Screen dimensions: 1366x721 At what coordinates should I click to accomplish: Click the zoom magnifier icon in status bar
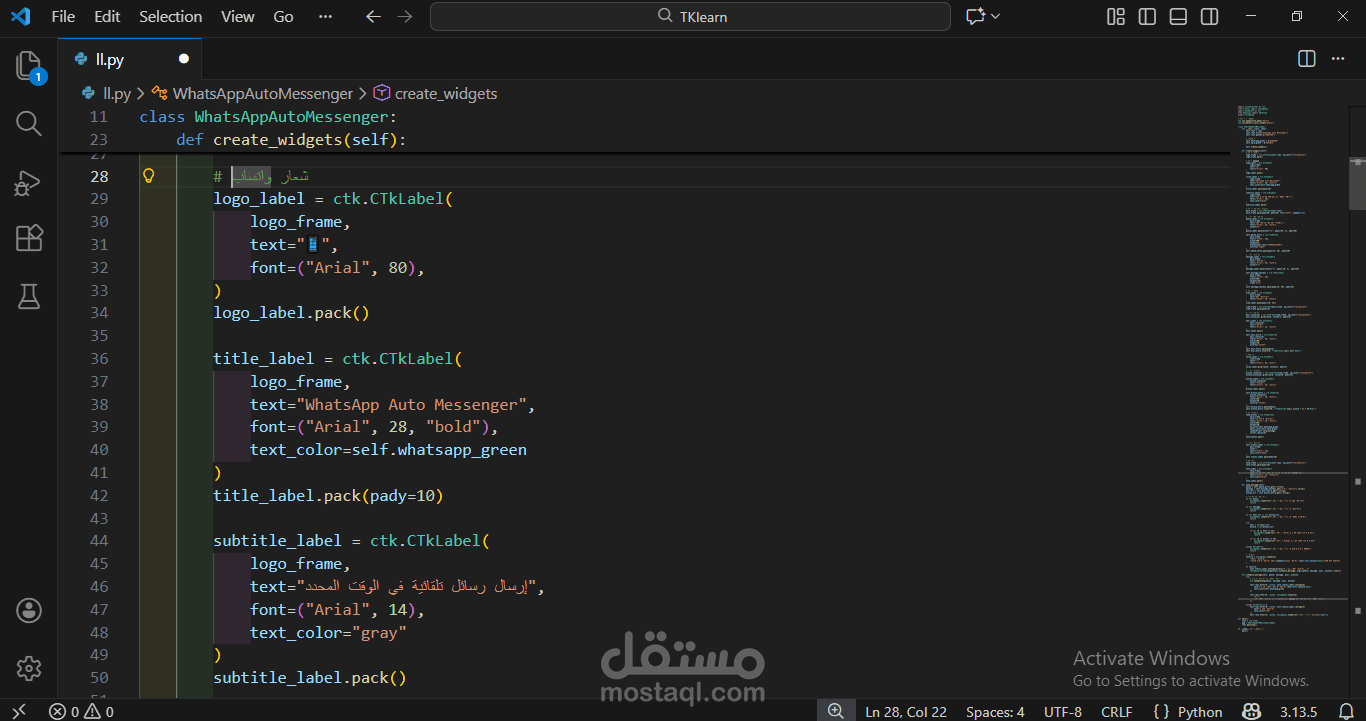(x=835, y=711)
